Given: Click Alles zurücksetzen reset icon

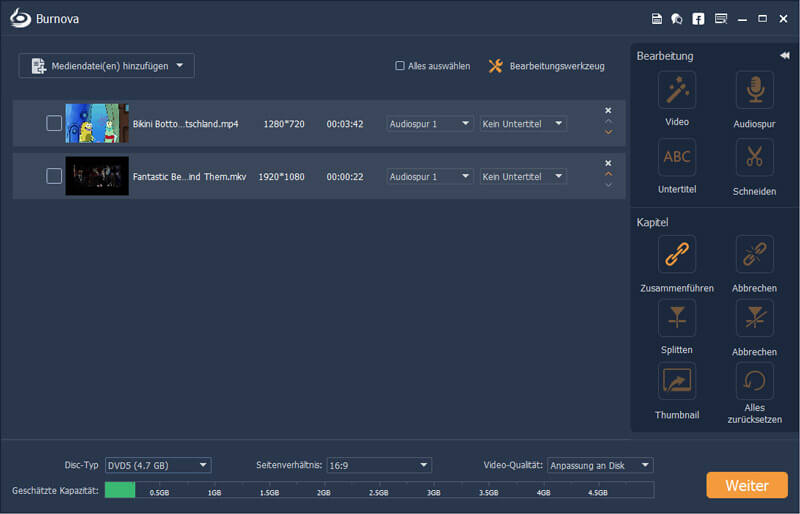Looking at the screenshot, I should [x=754, y=381].
